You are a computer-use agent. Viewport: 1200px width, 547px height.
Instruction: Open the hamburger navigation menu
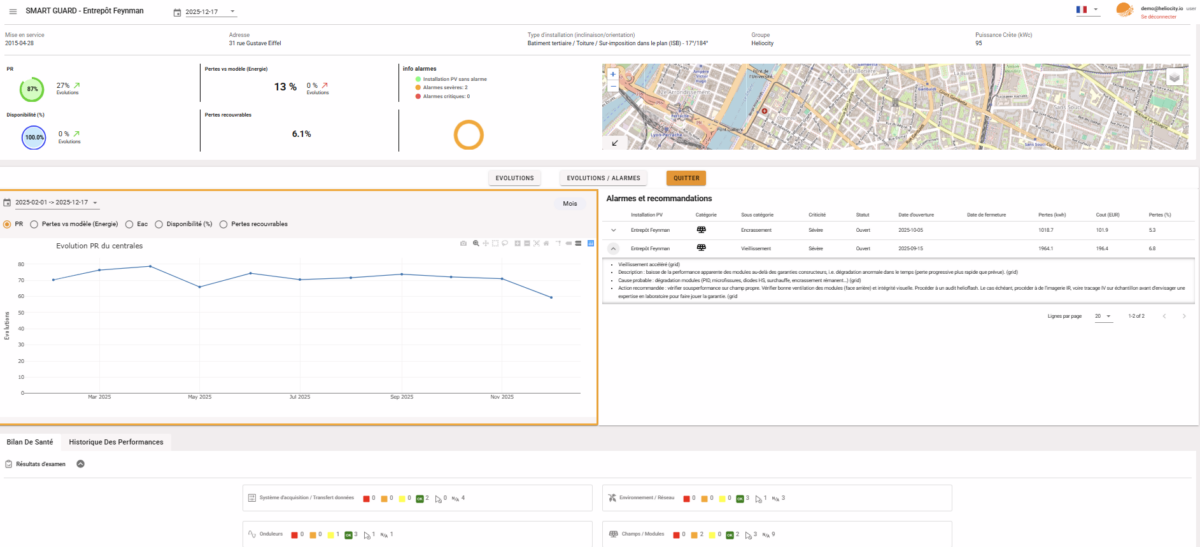(11, 11)
